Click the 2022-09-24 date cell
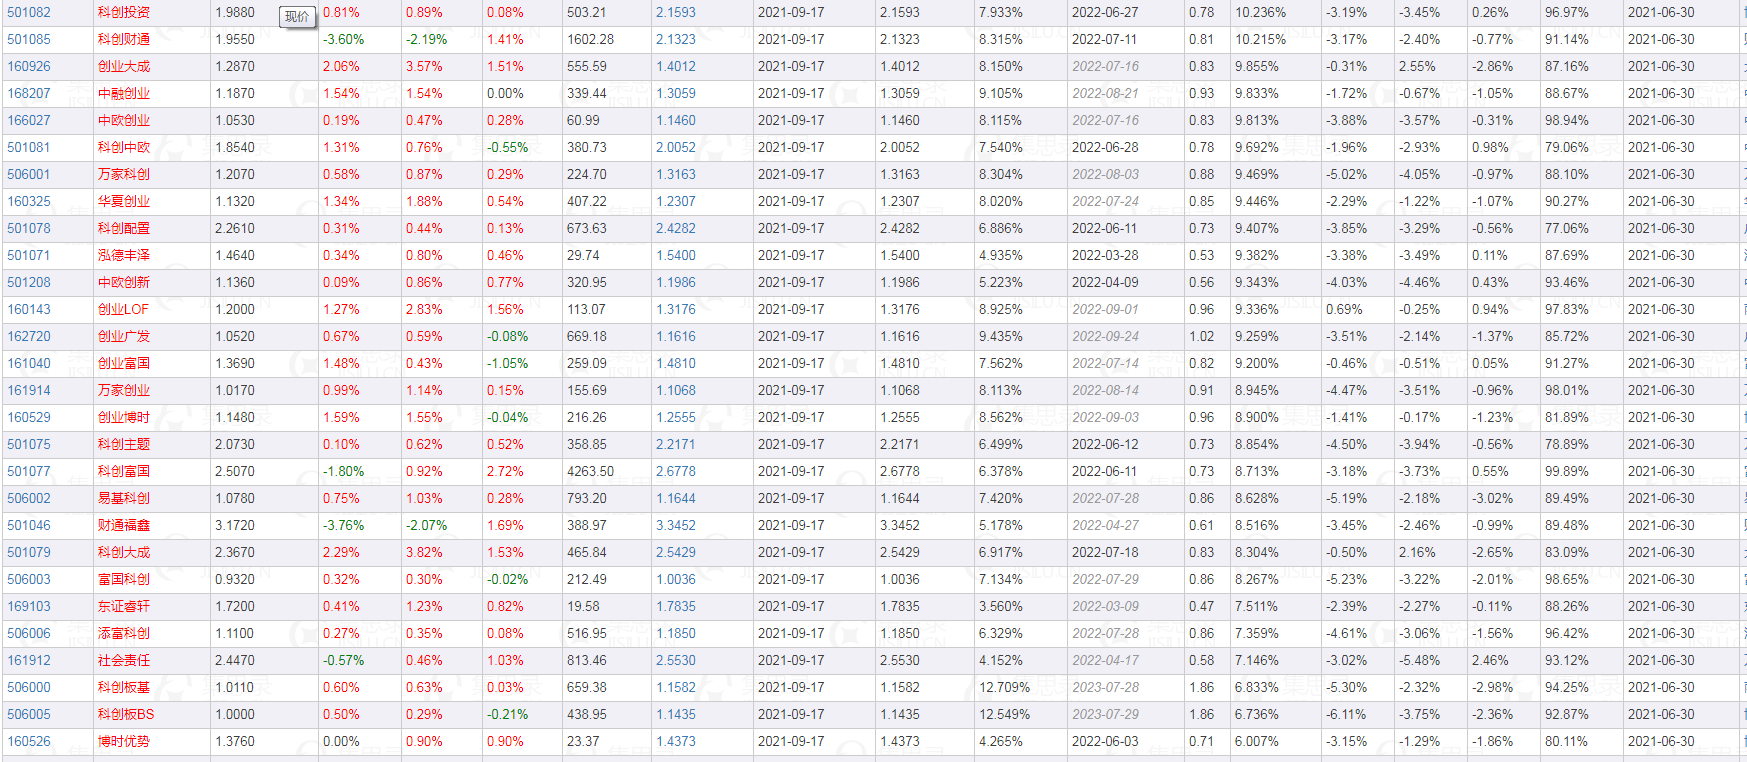Image resolution: width=1747 pixels, height=762 pixels. [x=1105, y=336]
